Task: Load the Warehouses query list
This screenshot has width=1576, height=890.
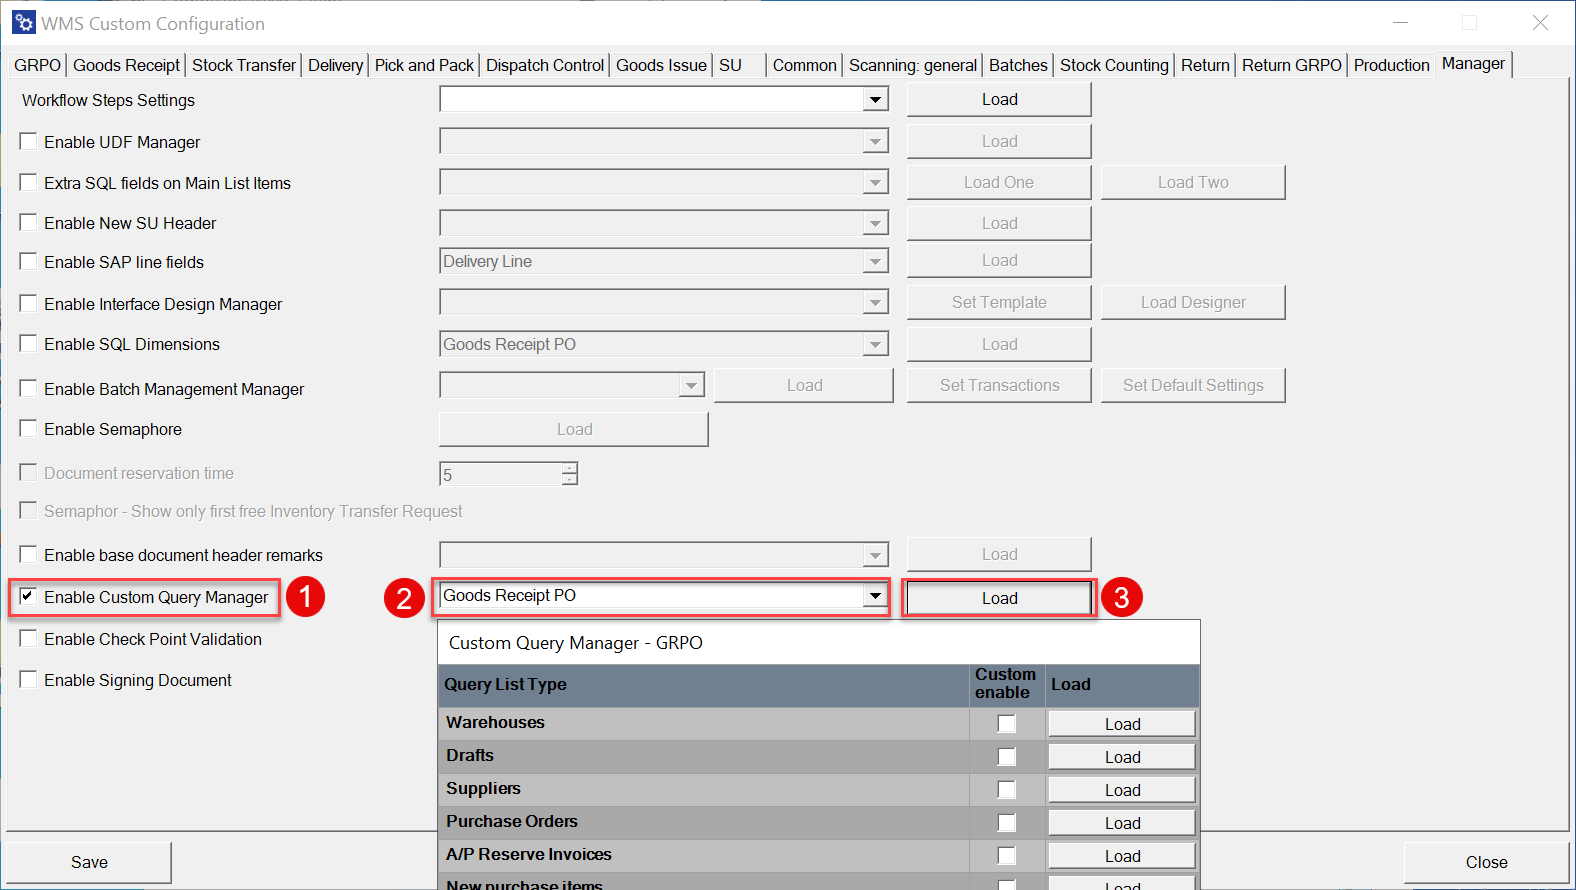Action: (1122, 724)
